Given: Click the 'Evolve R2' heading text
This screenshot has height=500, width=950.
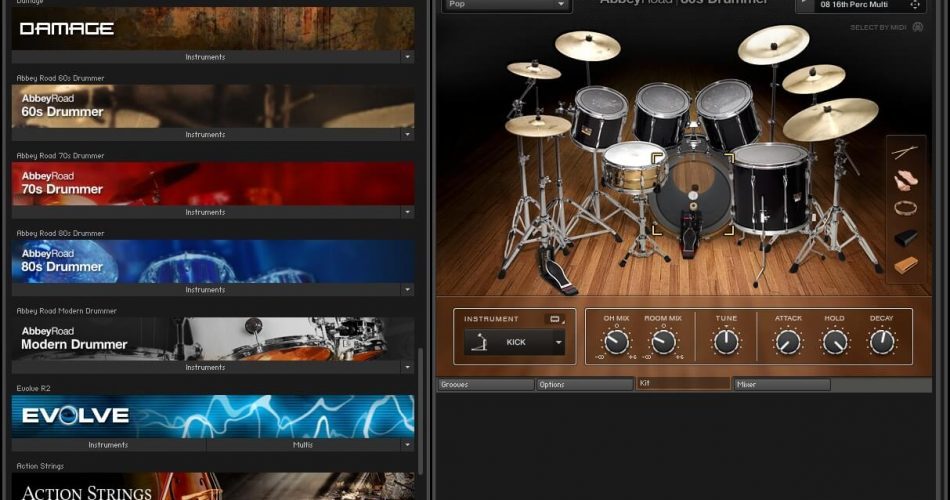Looking at the screenshot, I should click(x=33, y=388).
